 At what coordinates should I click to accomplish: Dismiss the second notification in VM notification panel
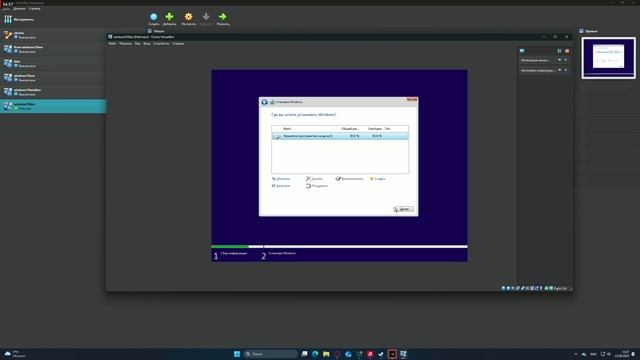tap(566, 70)
